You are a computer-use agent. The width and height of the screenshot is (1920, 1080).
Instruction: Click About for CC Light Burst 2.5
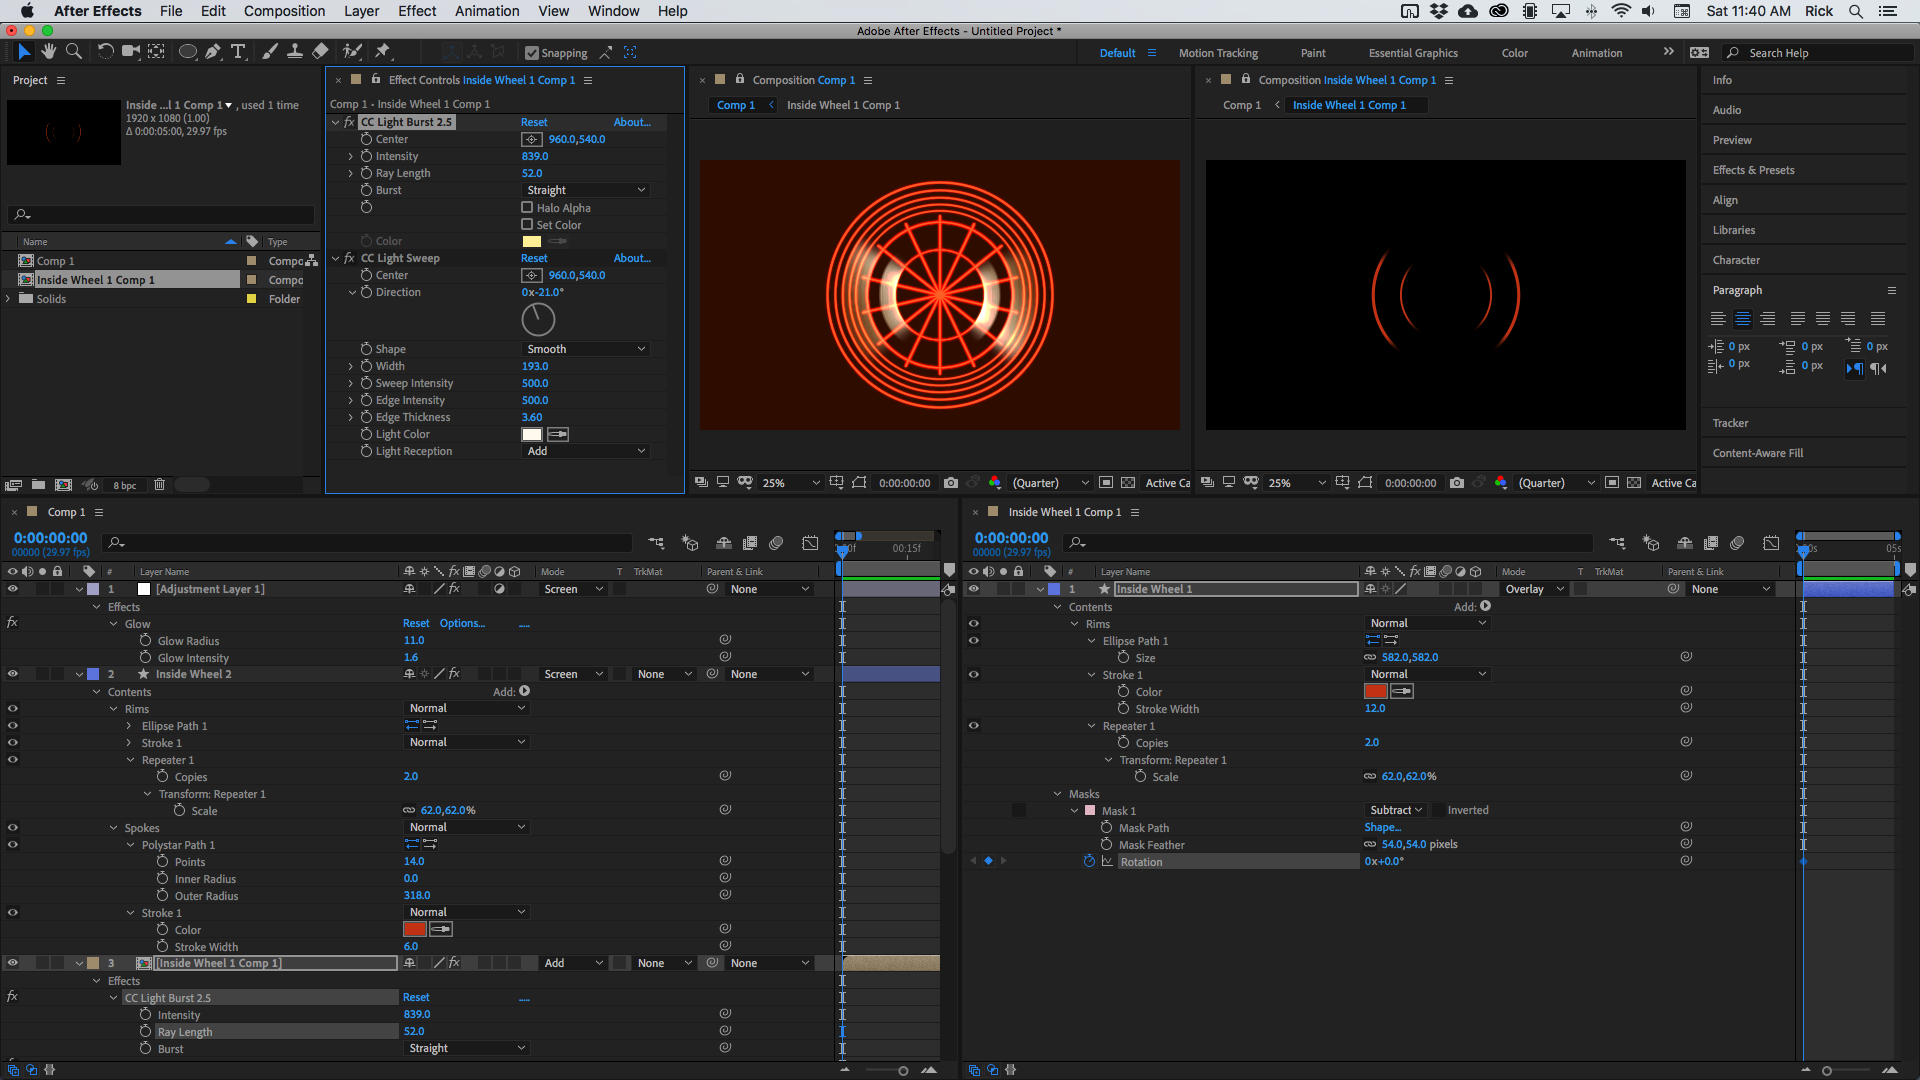(x=632, y=121)
